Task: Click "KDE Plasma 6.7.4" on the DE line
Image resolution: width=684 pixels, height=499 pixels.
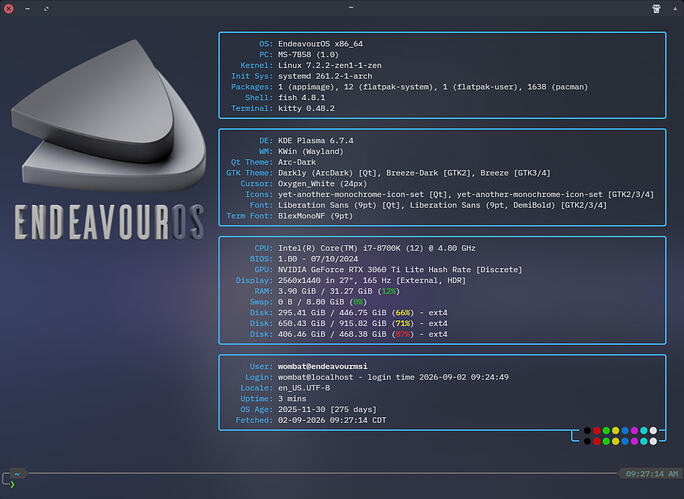Action: click(315, 140)
